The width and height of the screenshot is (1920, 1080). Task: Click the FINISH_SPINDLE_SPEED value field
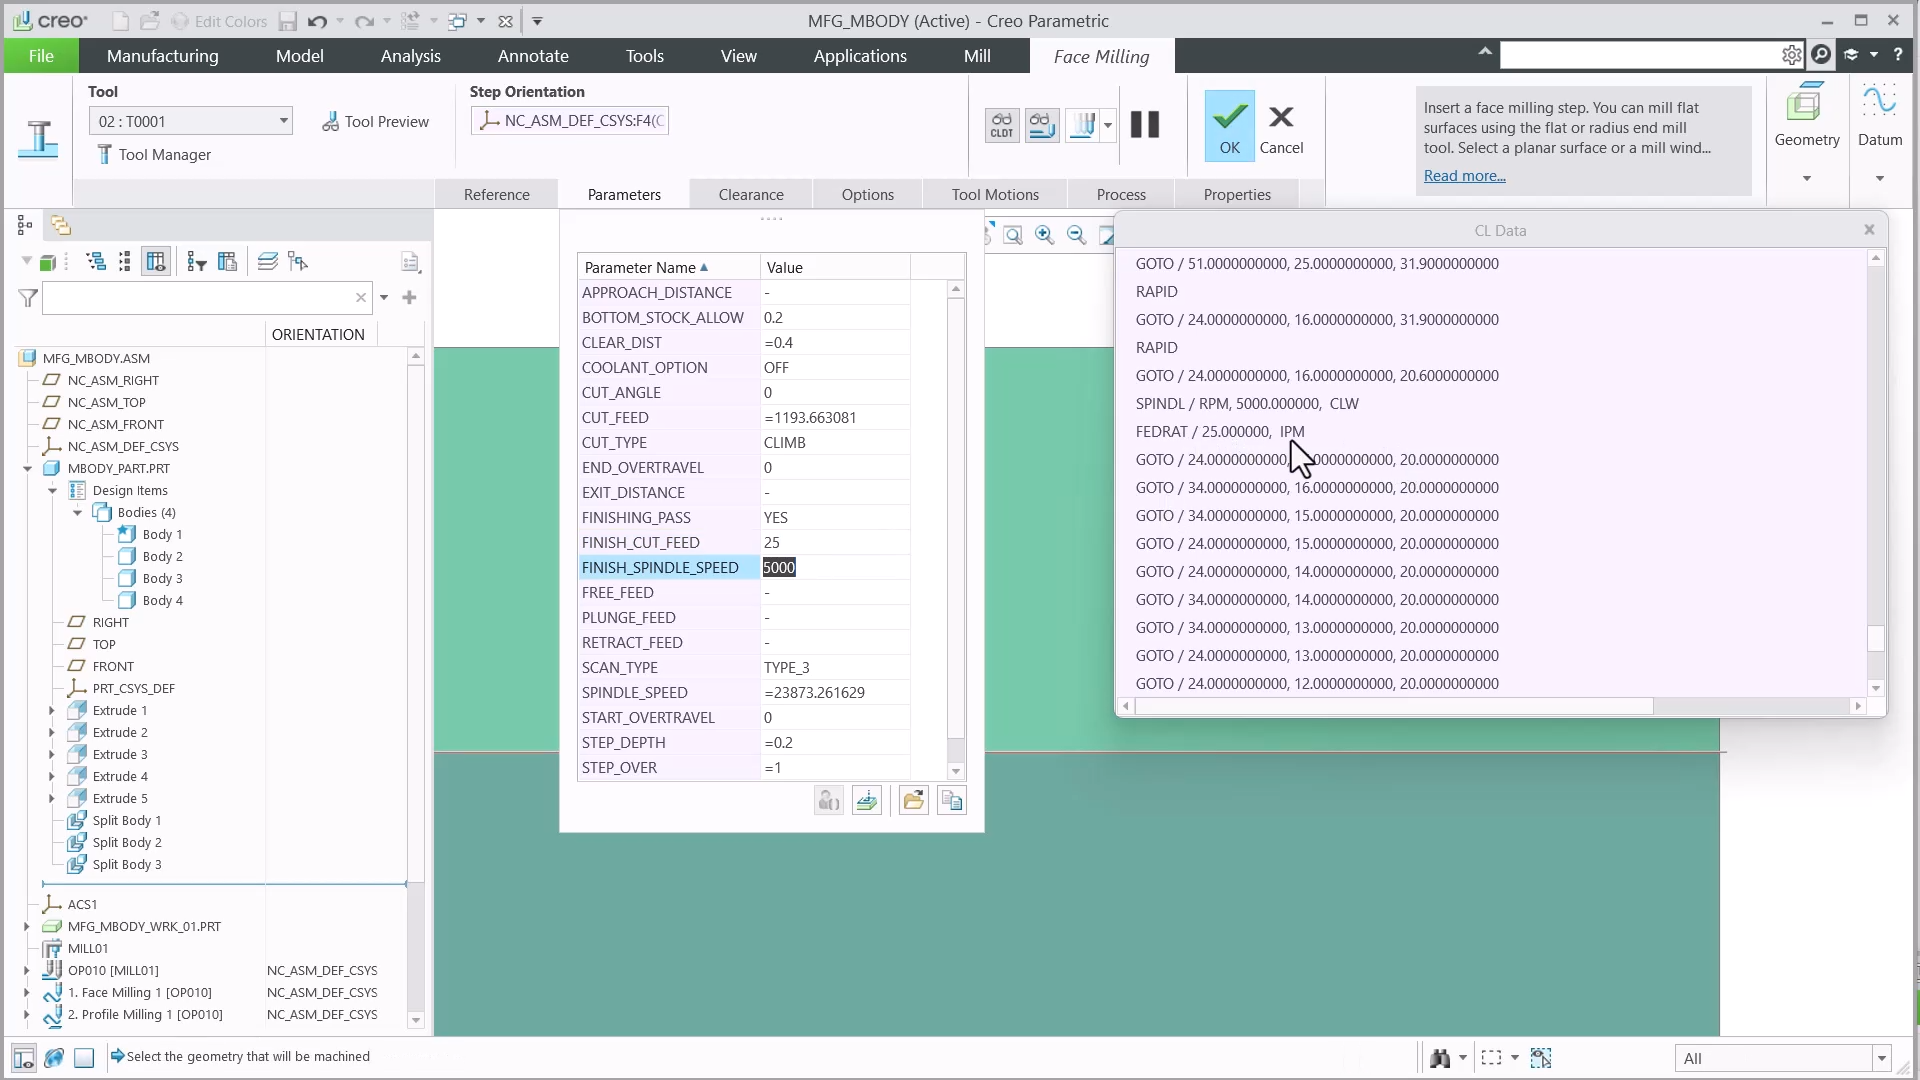pos(835,567)
